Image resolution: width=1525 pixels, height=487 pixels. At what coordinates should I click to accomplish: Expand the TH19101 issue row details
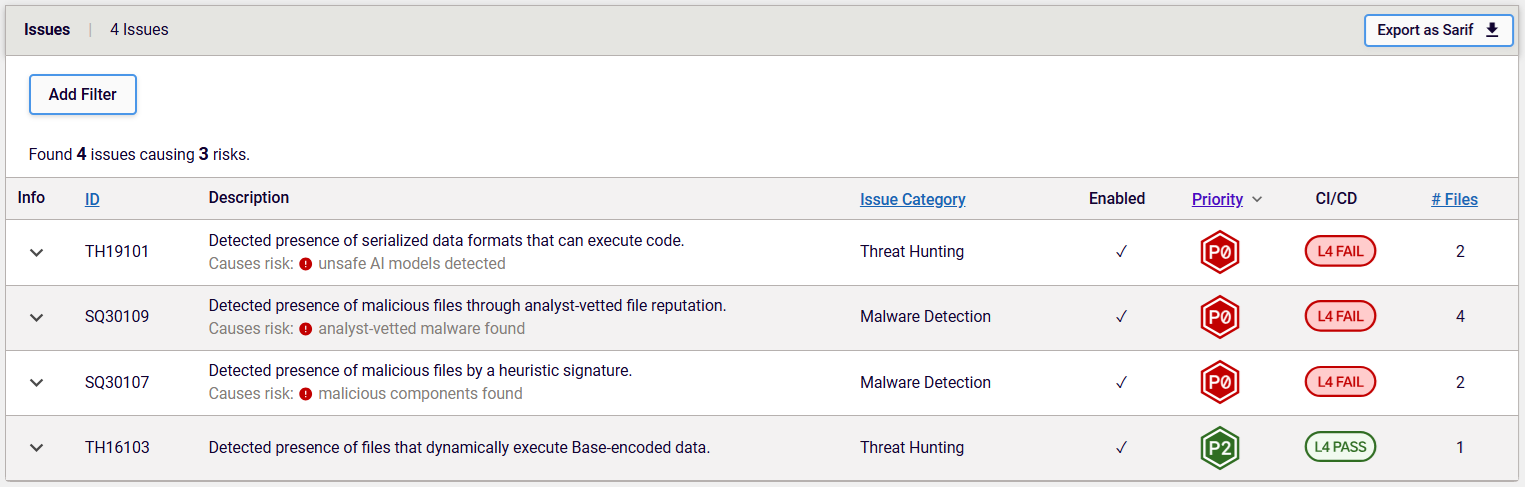point(37,252)
